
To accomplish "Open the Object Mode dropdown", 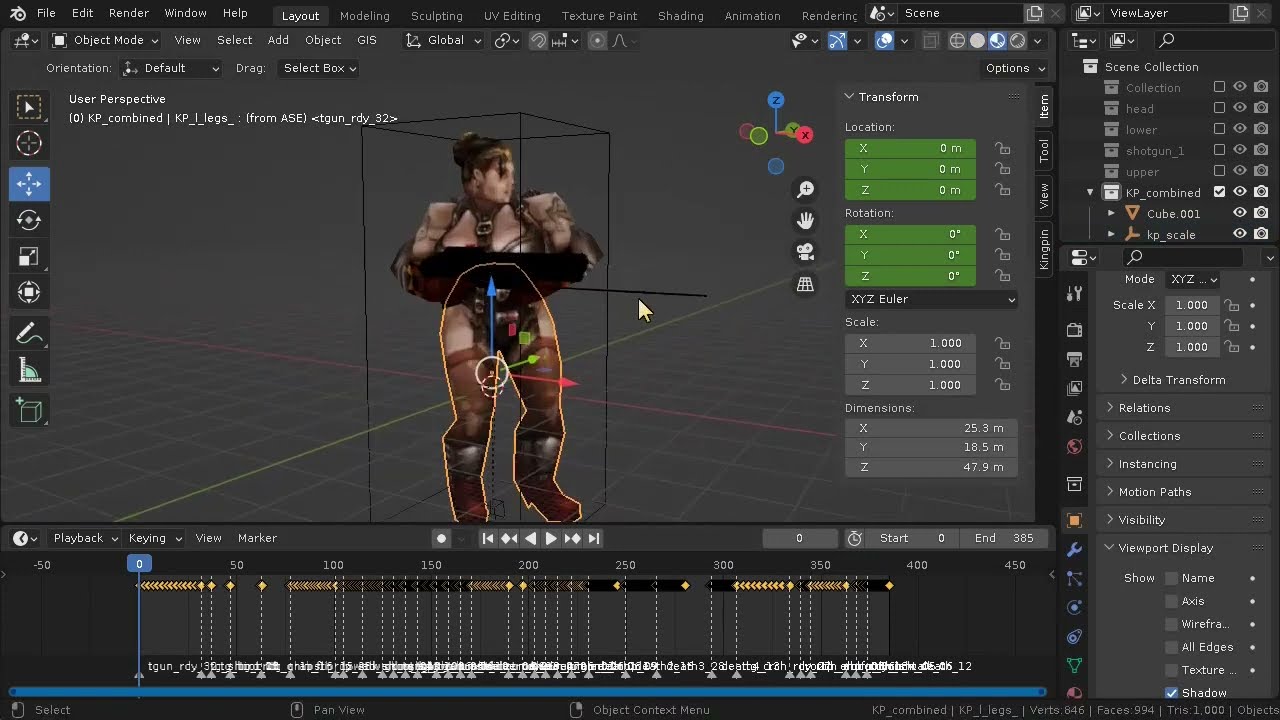I will (105, 40).
